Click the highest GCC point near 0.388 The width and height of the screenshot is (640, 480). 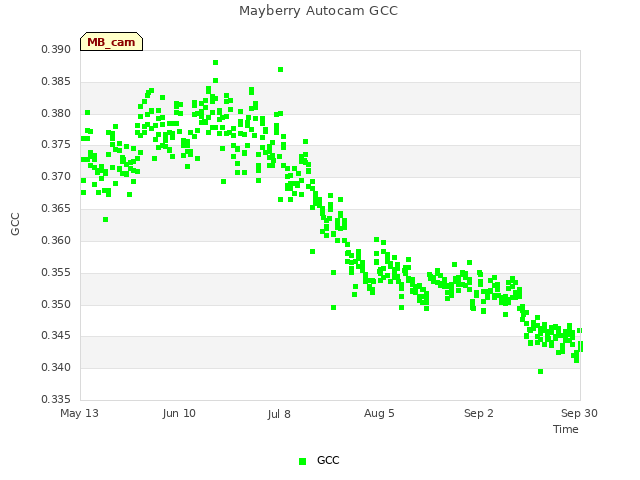pyautogui.click(x=216, y=62)
